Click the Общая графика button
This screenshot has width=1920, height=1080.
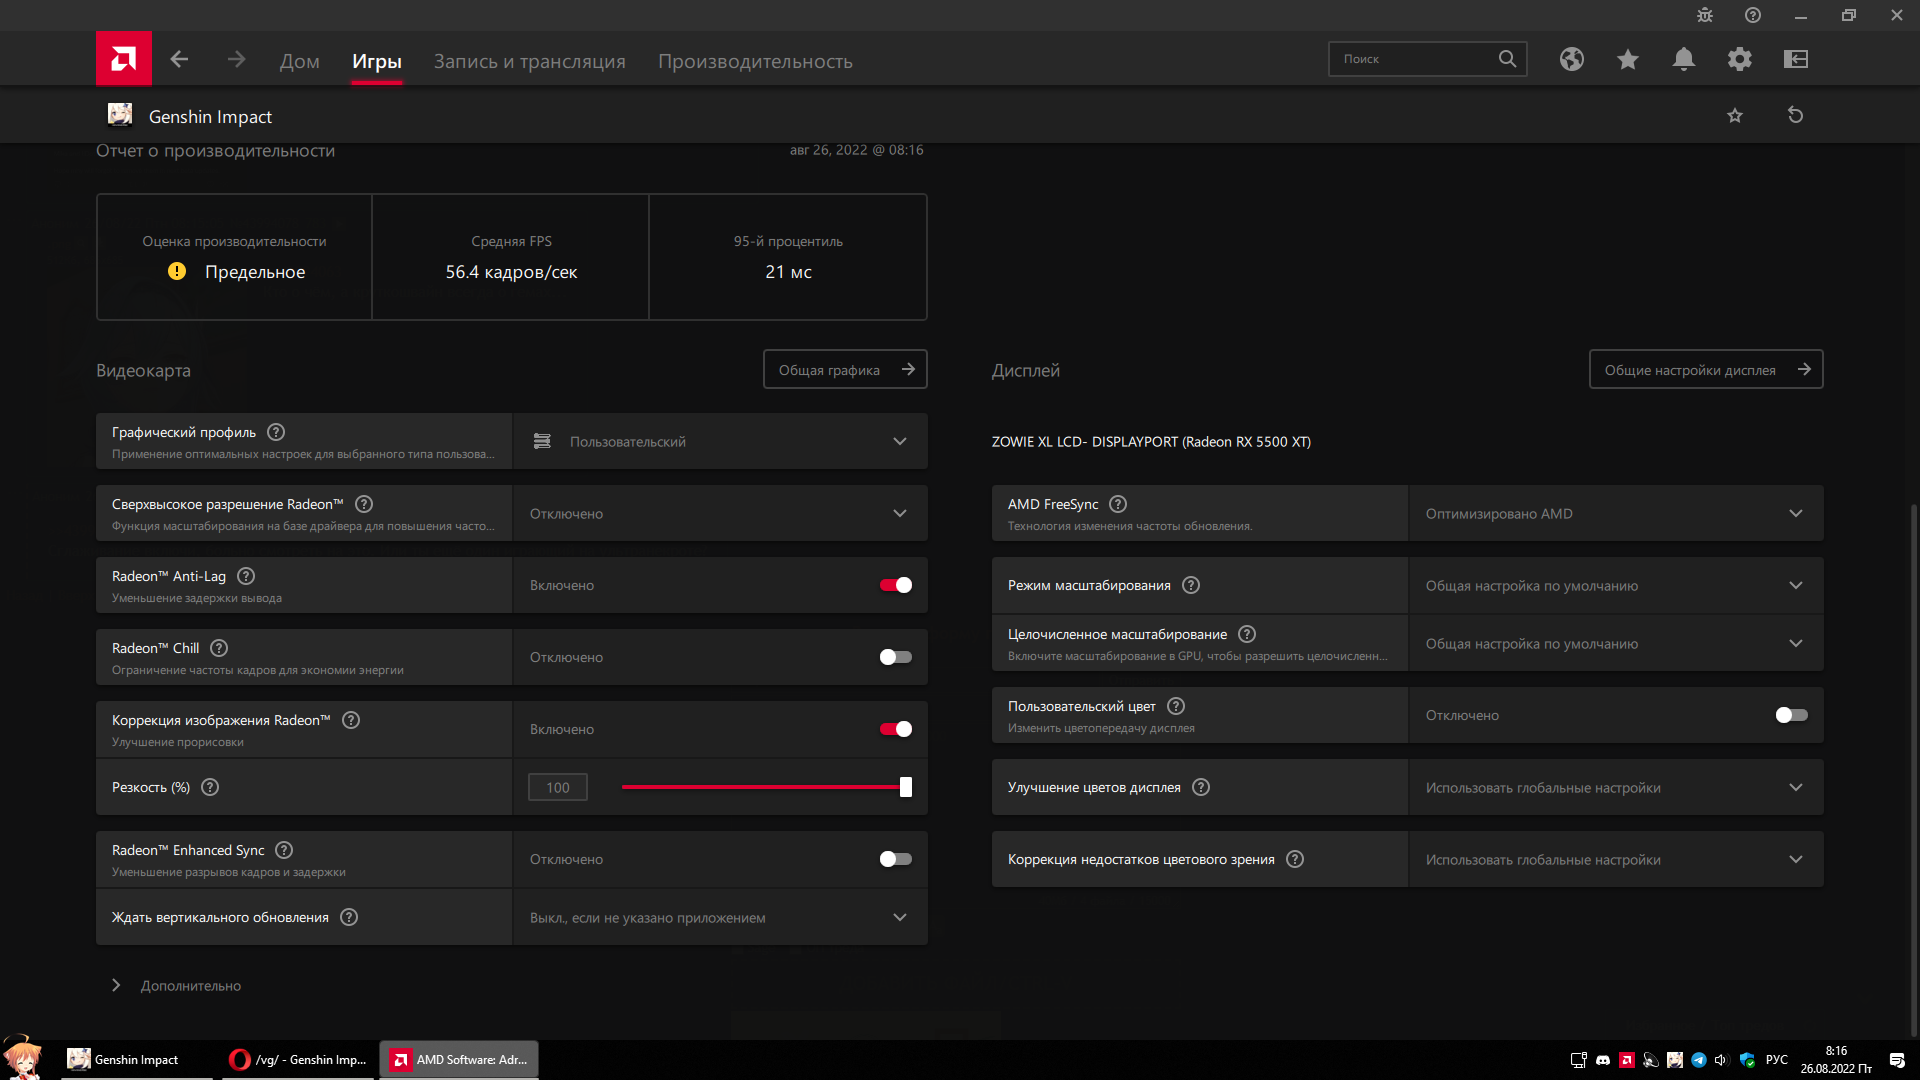pyautogui.click(x=845, y=369)
